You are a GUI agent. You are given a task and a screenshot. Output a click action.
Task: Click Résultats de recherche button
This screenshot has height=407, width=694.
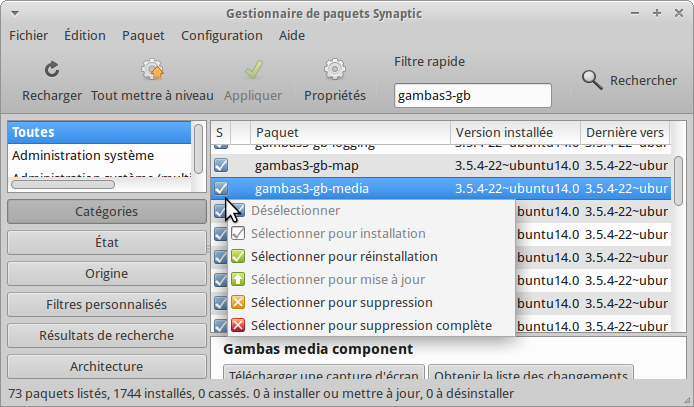(107, 335)
